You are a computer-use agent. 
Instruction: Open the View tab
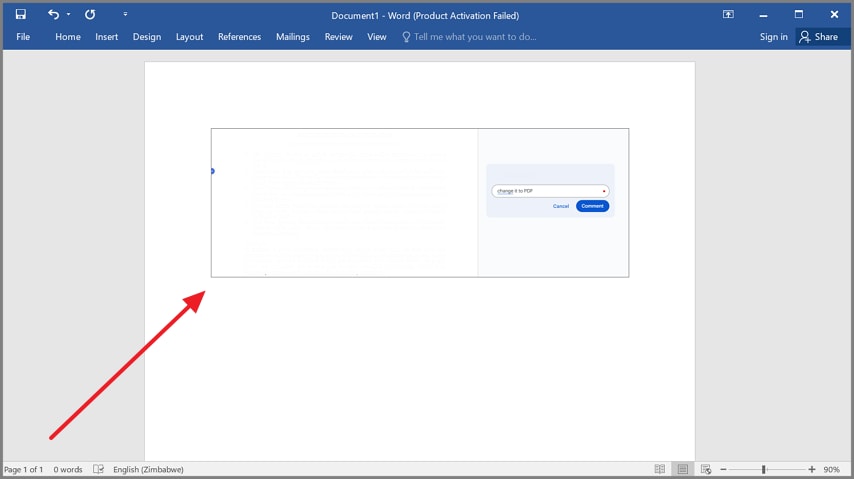tap(376, 37)
